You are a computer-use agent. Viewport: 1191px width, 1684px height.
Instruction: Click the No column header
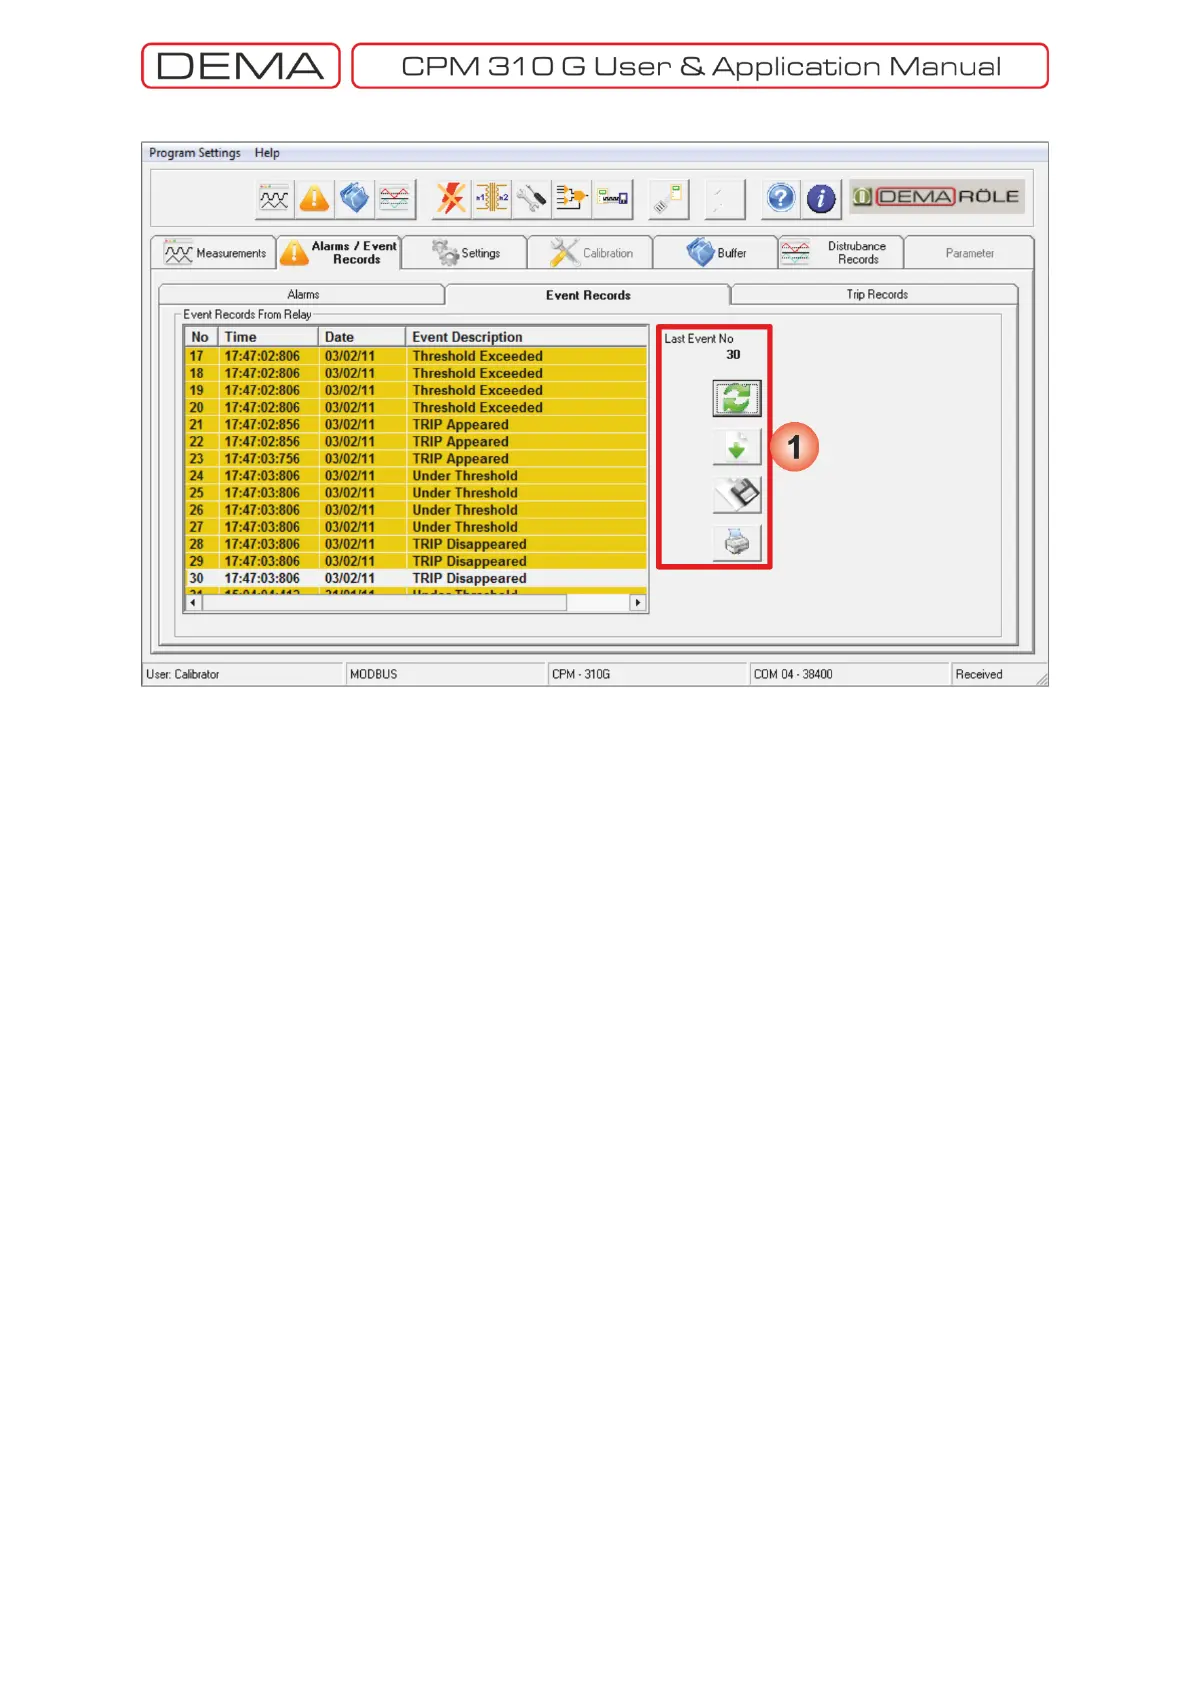click(201, 337)
